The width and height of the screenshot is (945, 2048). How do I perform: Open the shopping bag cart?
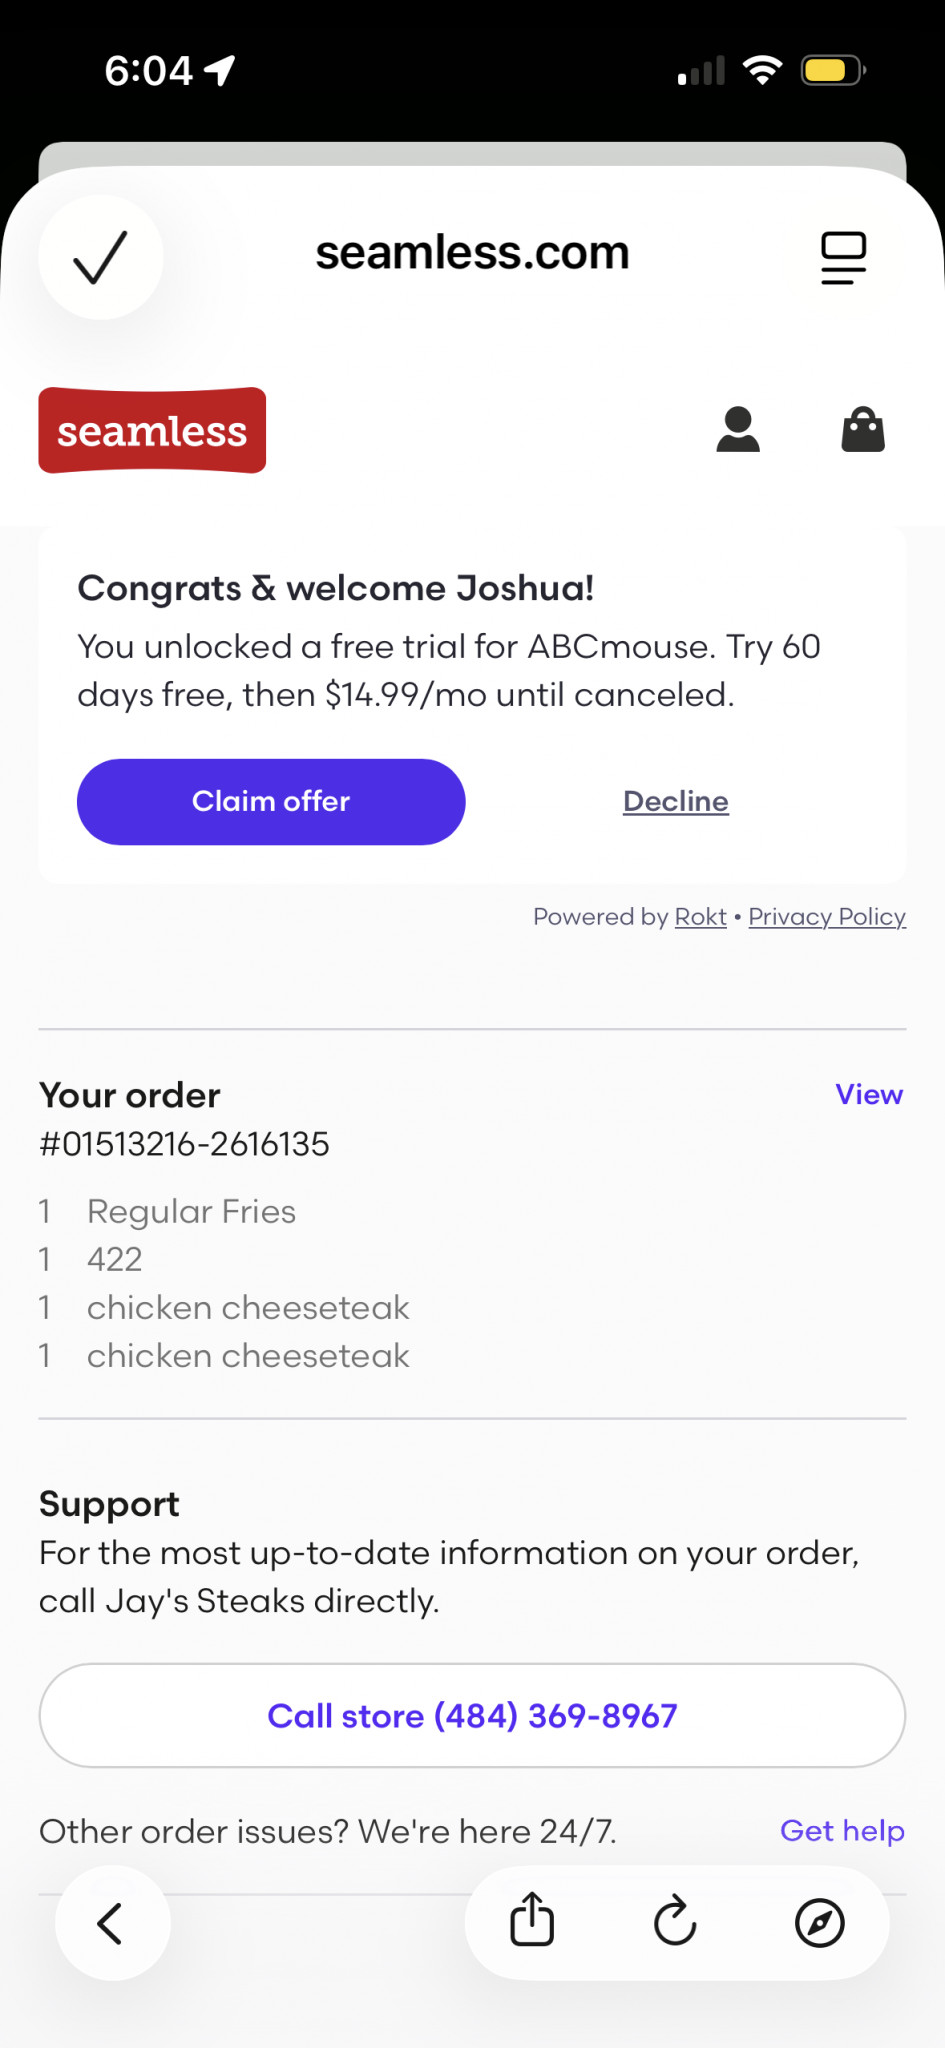863,430
